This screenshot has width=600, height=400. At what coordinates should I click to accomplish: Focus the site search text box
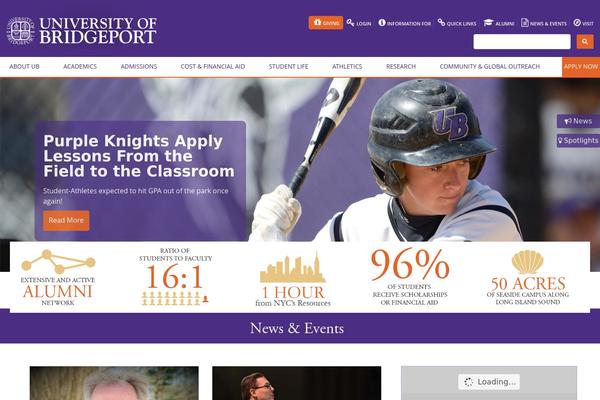pos(522,42)
